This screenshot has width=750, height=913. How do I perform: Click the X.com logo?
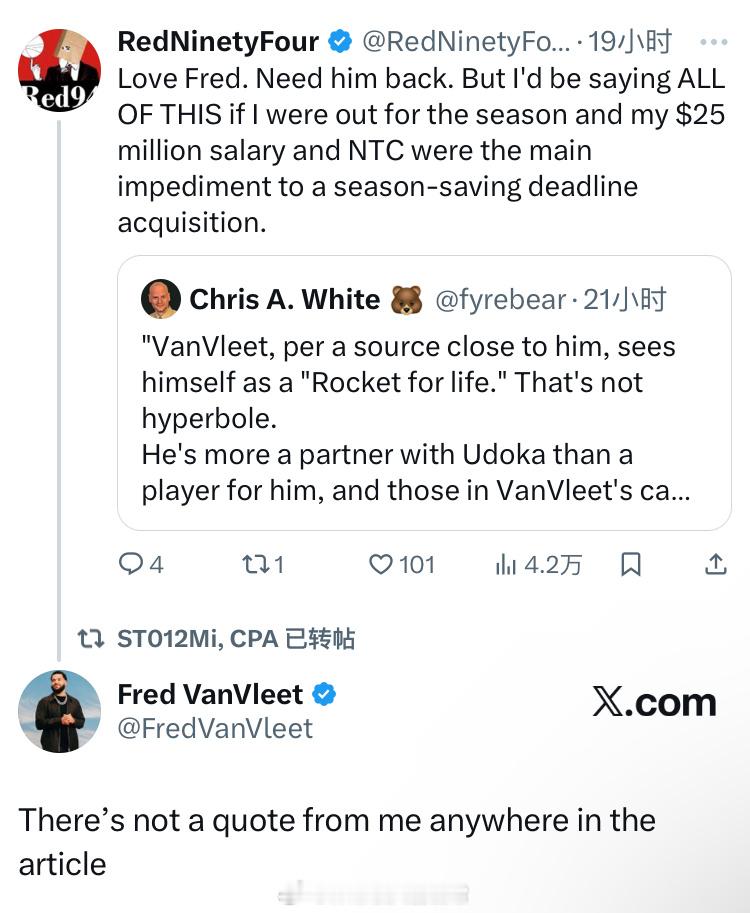click(654, 702)
